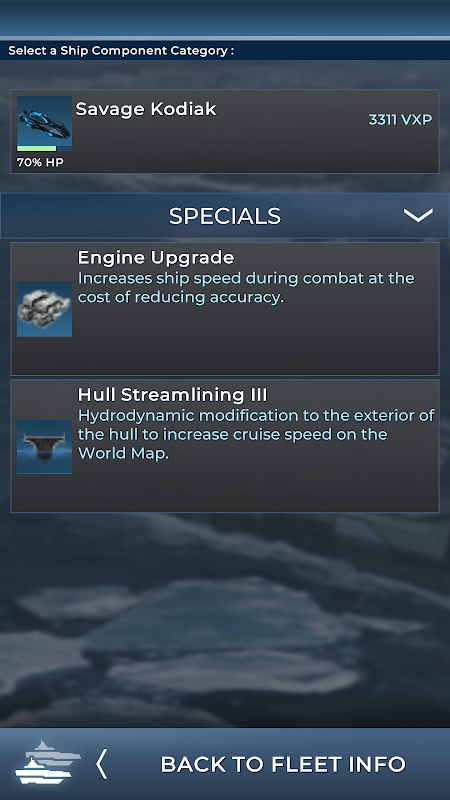450x800 pixels.
Task: Click the Savage Kodiak ship thumbnail
Action: [x=44, y=121]
